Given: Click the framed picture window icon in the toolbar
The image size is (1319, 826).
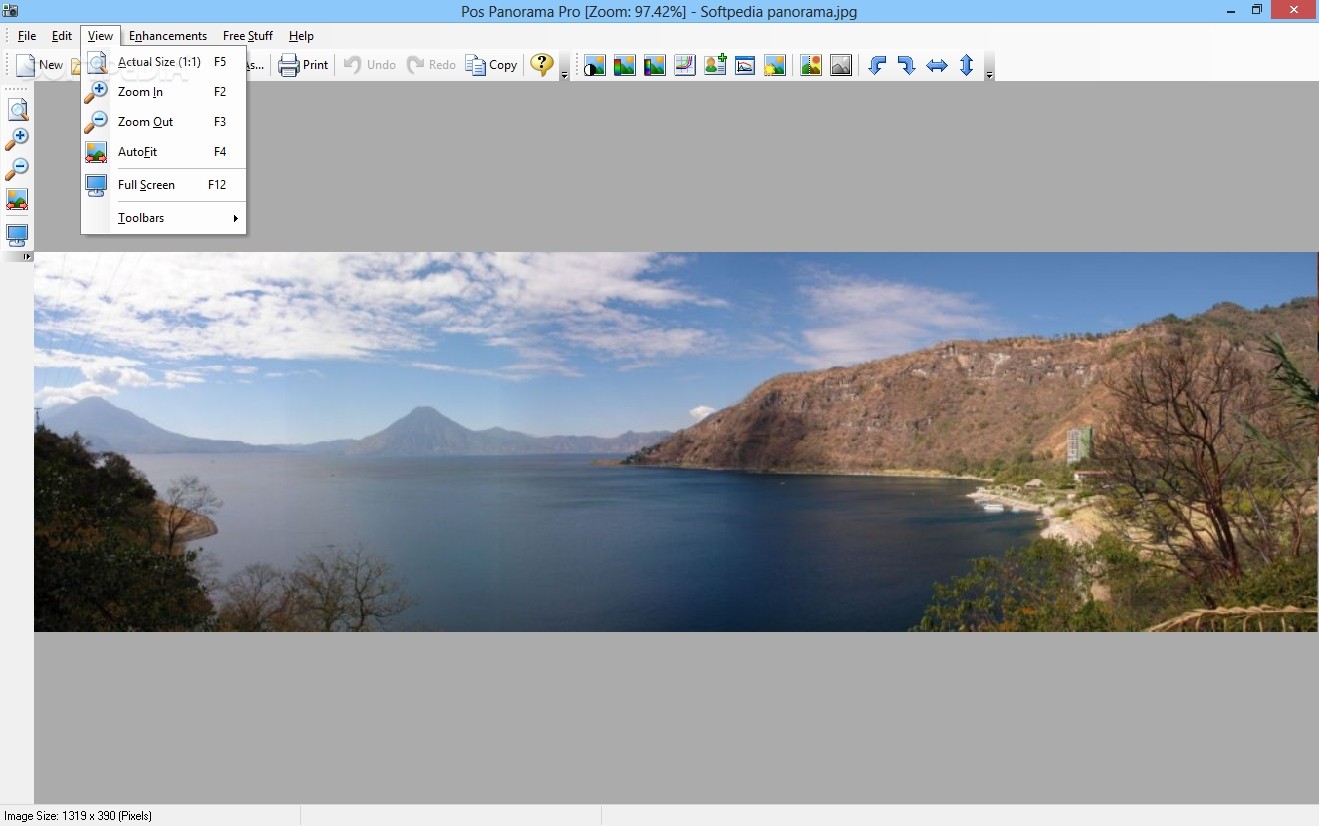Looking at the screenshot, I should [x=745, y=65].
